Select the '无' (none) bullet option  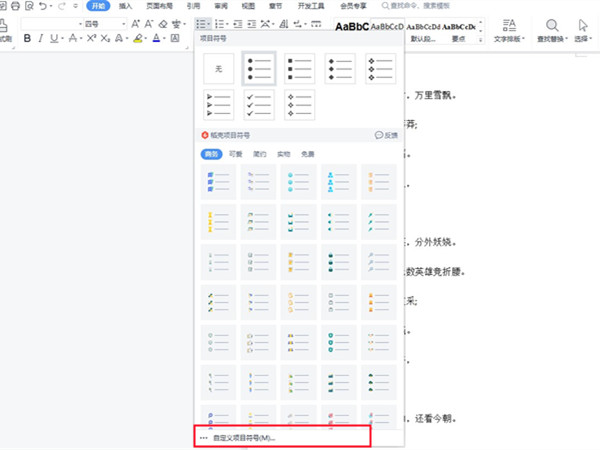[218, 68]
